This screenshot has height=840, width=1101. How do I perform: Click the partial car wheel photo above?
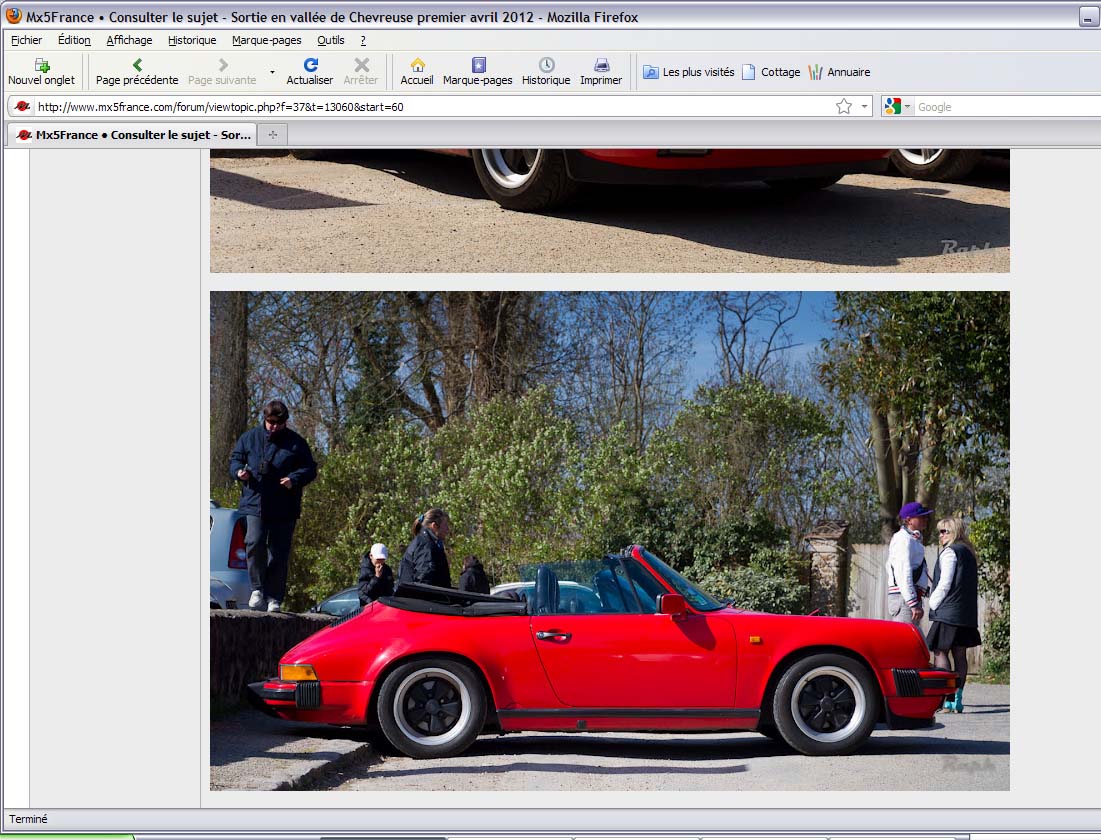(x=609, y=211)
